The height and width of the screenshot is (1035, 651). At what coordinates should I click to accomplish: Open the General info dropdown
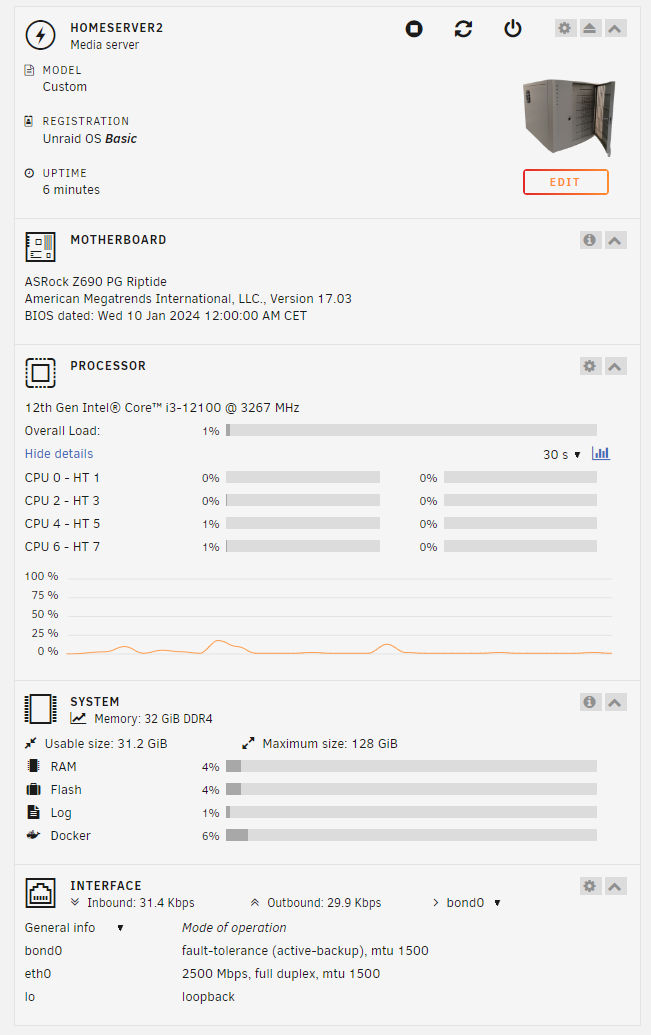point(74,928)
